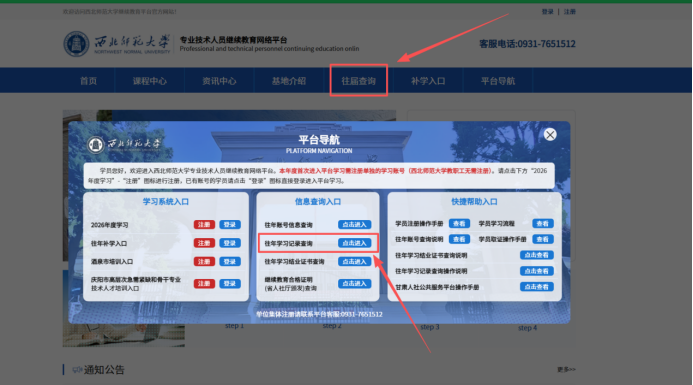Click 登录 for 2026年度学习

click(230, 225)
